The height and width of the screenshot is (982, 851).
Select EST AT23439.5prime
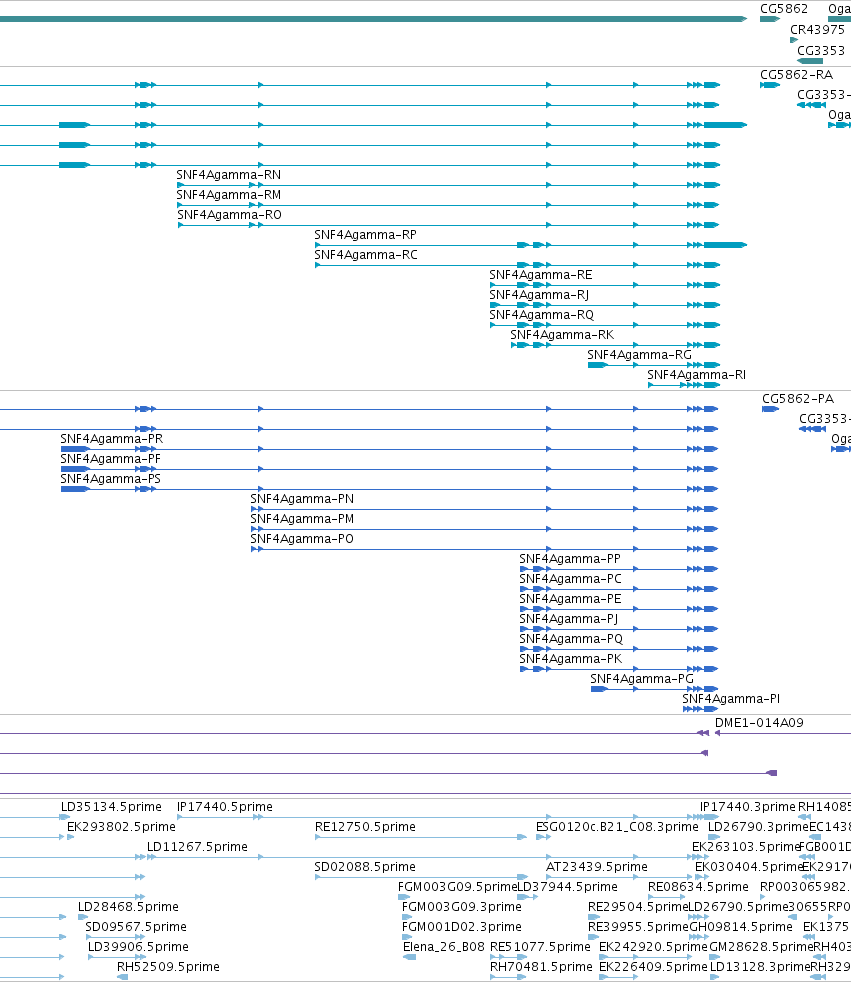tap(597, 867)
